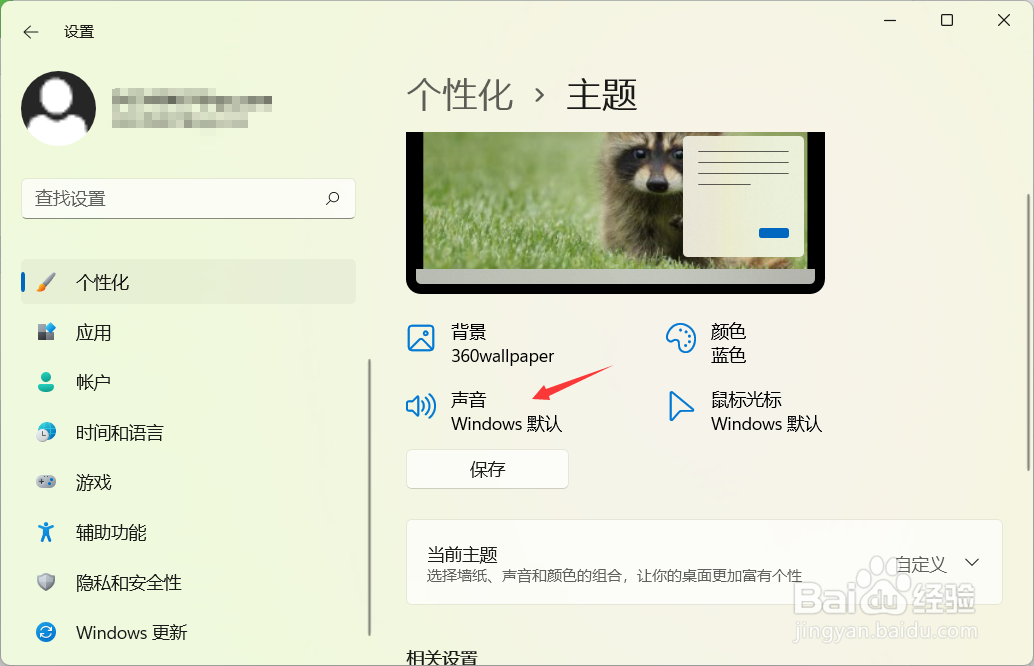
Task: Click the theme preview thumbnail
Action: [x=615, y=210]
